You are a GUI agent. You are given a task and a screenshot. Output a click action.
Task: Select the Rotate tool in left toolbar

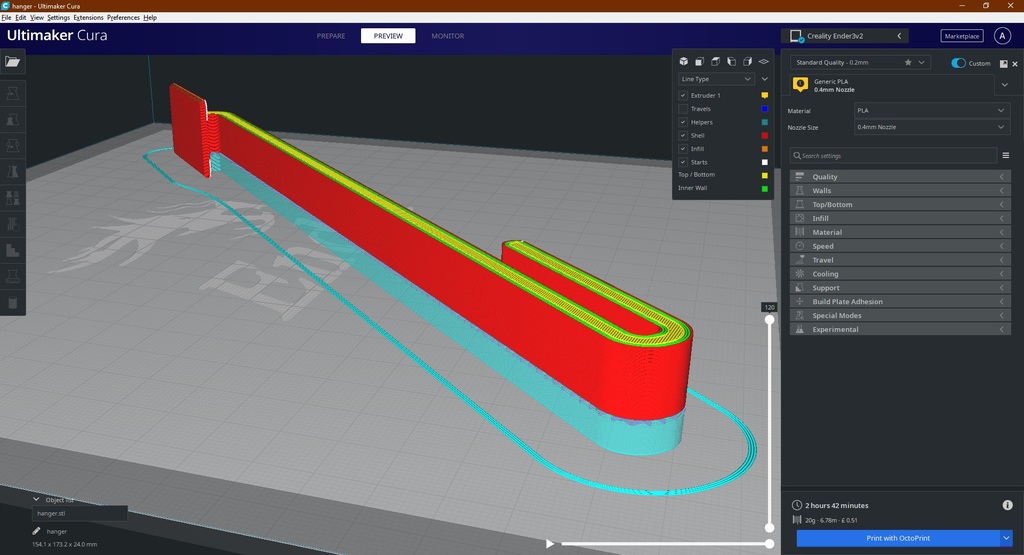[x=12, y=146]
